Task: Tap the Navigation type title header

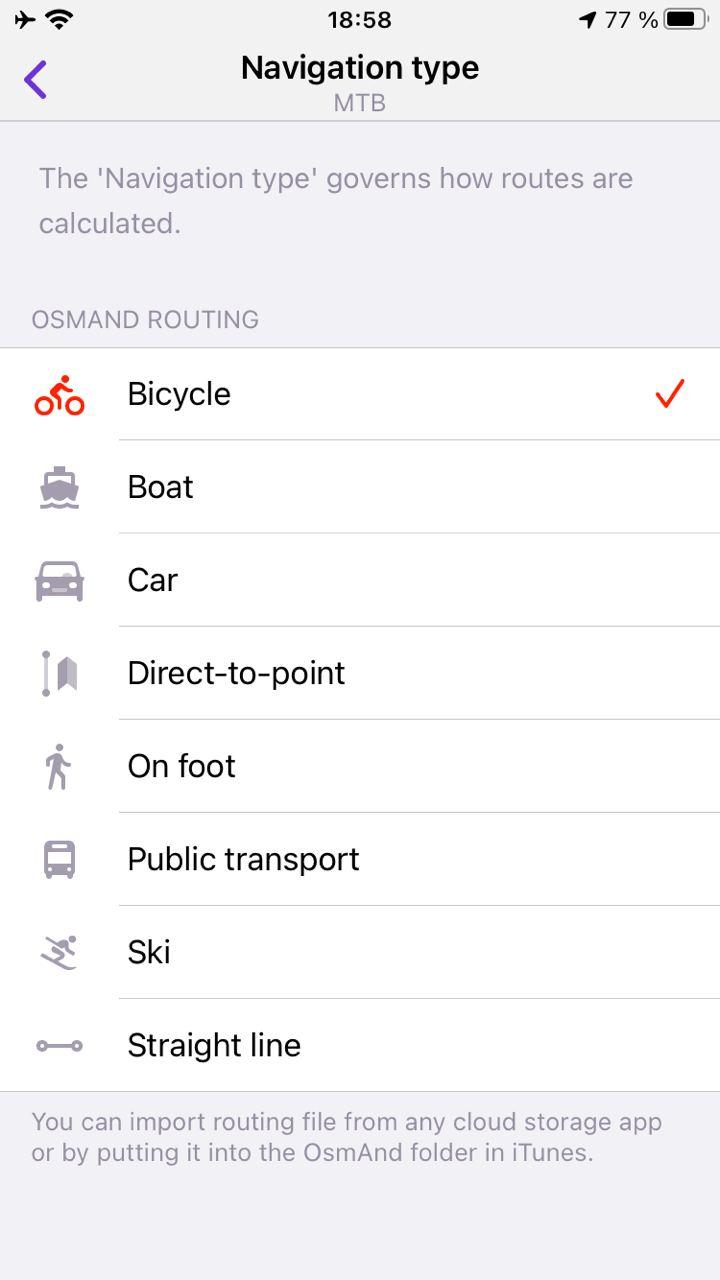Action: click(360, 68)
